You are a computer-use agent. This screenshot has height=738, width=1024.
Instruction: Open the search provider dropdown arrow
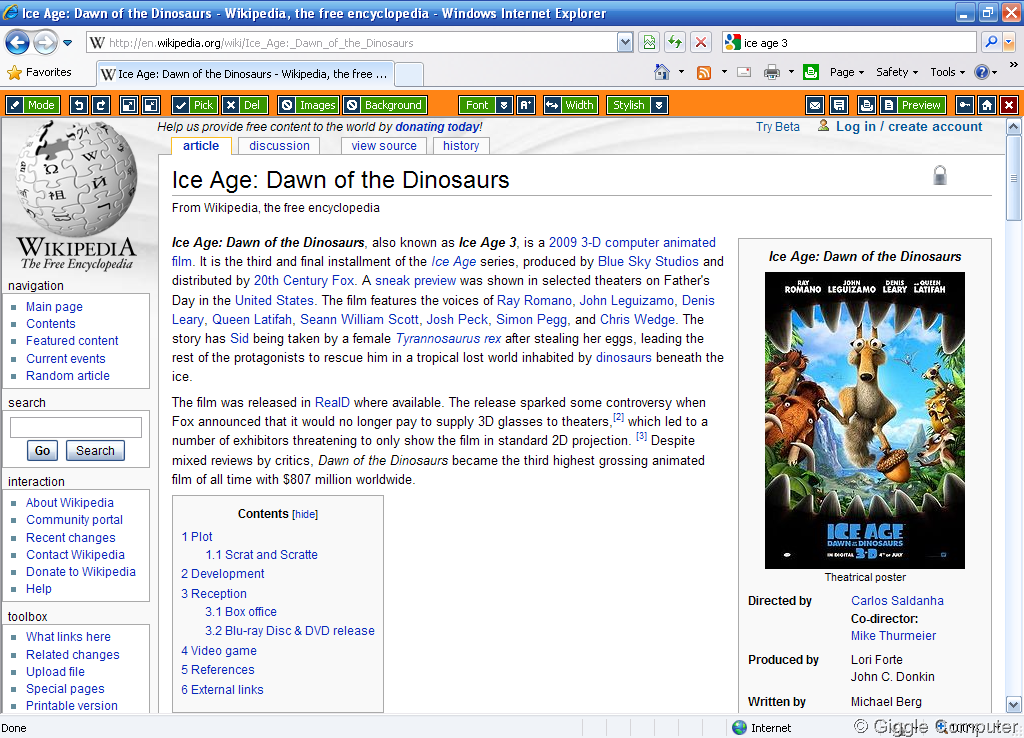1009,42
